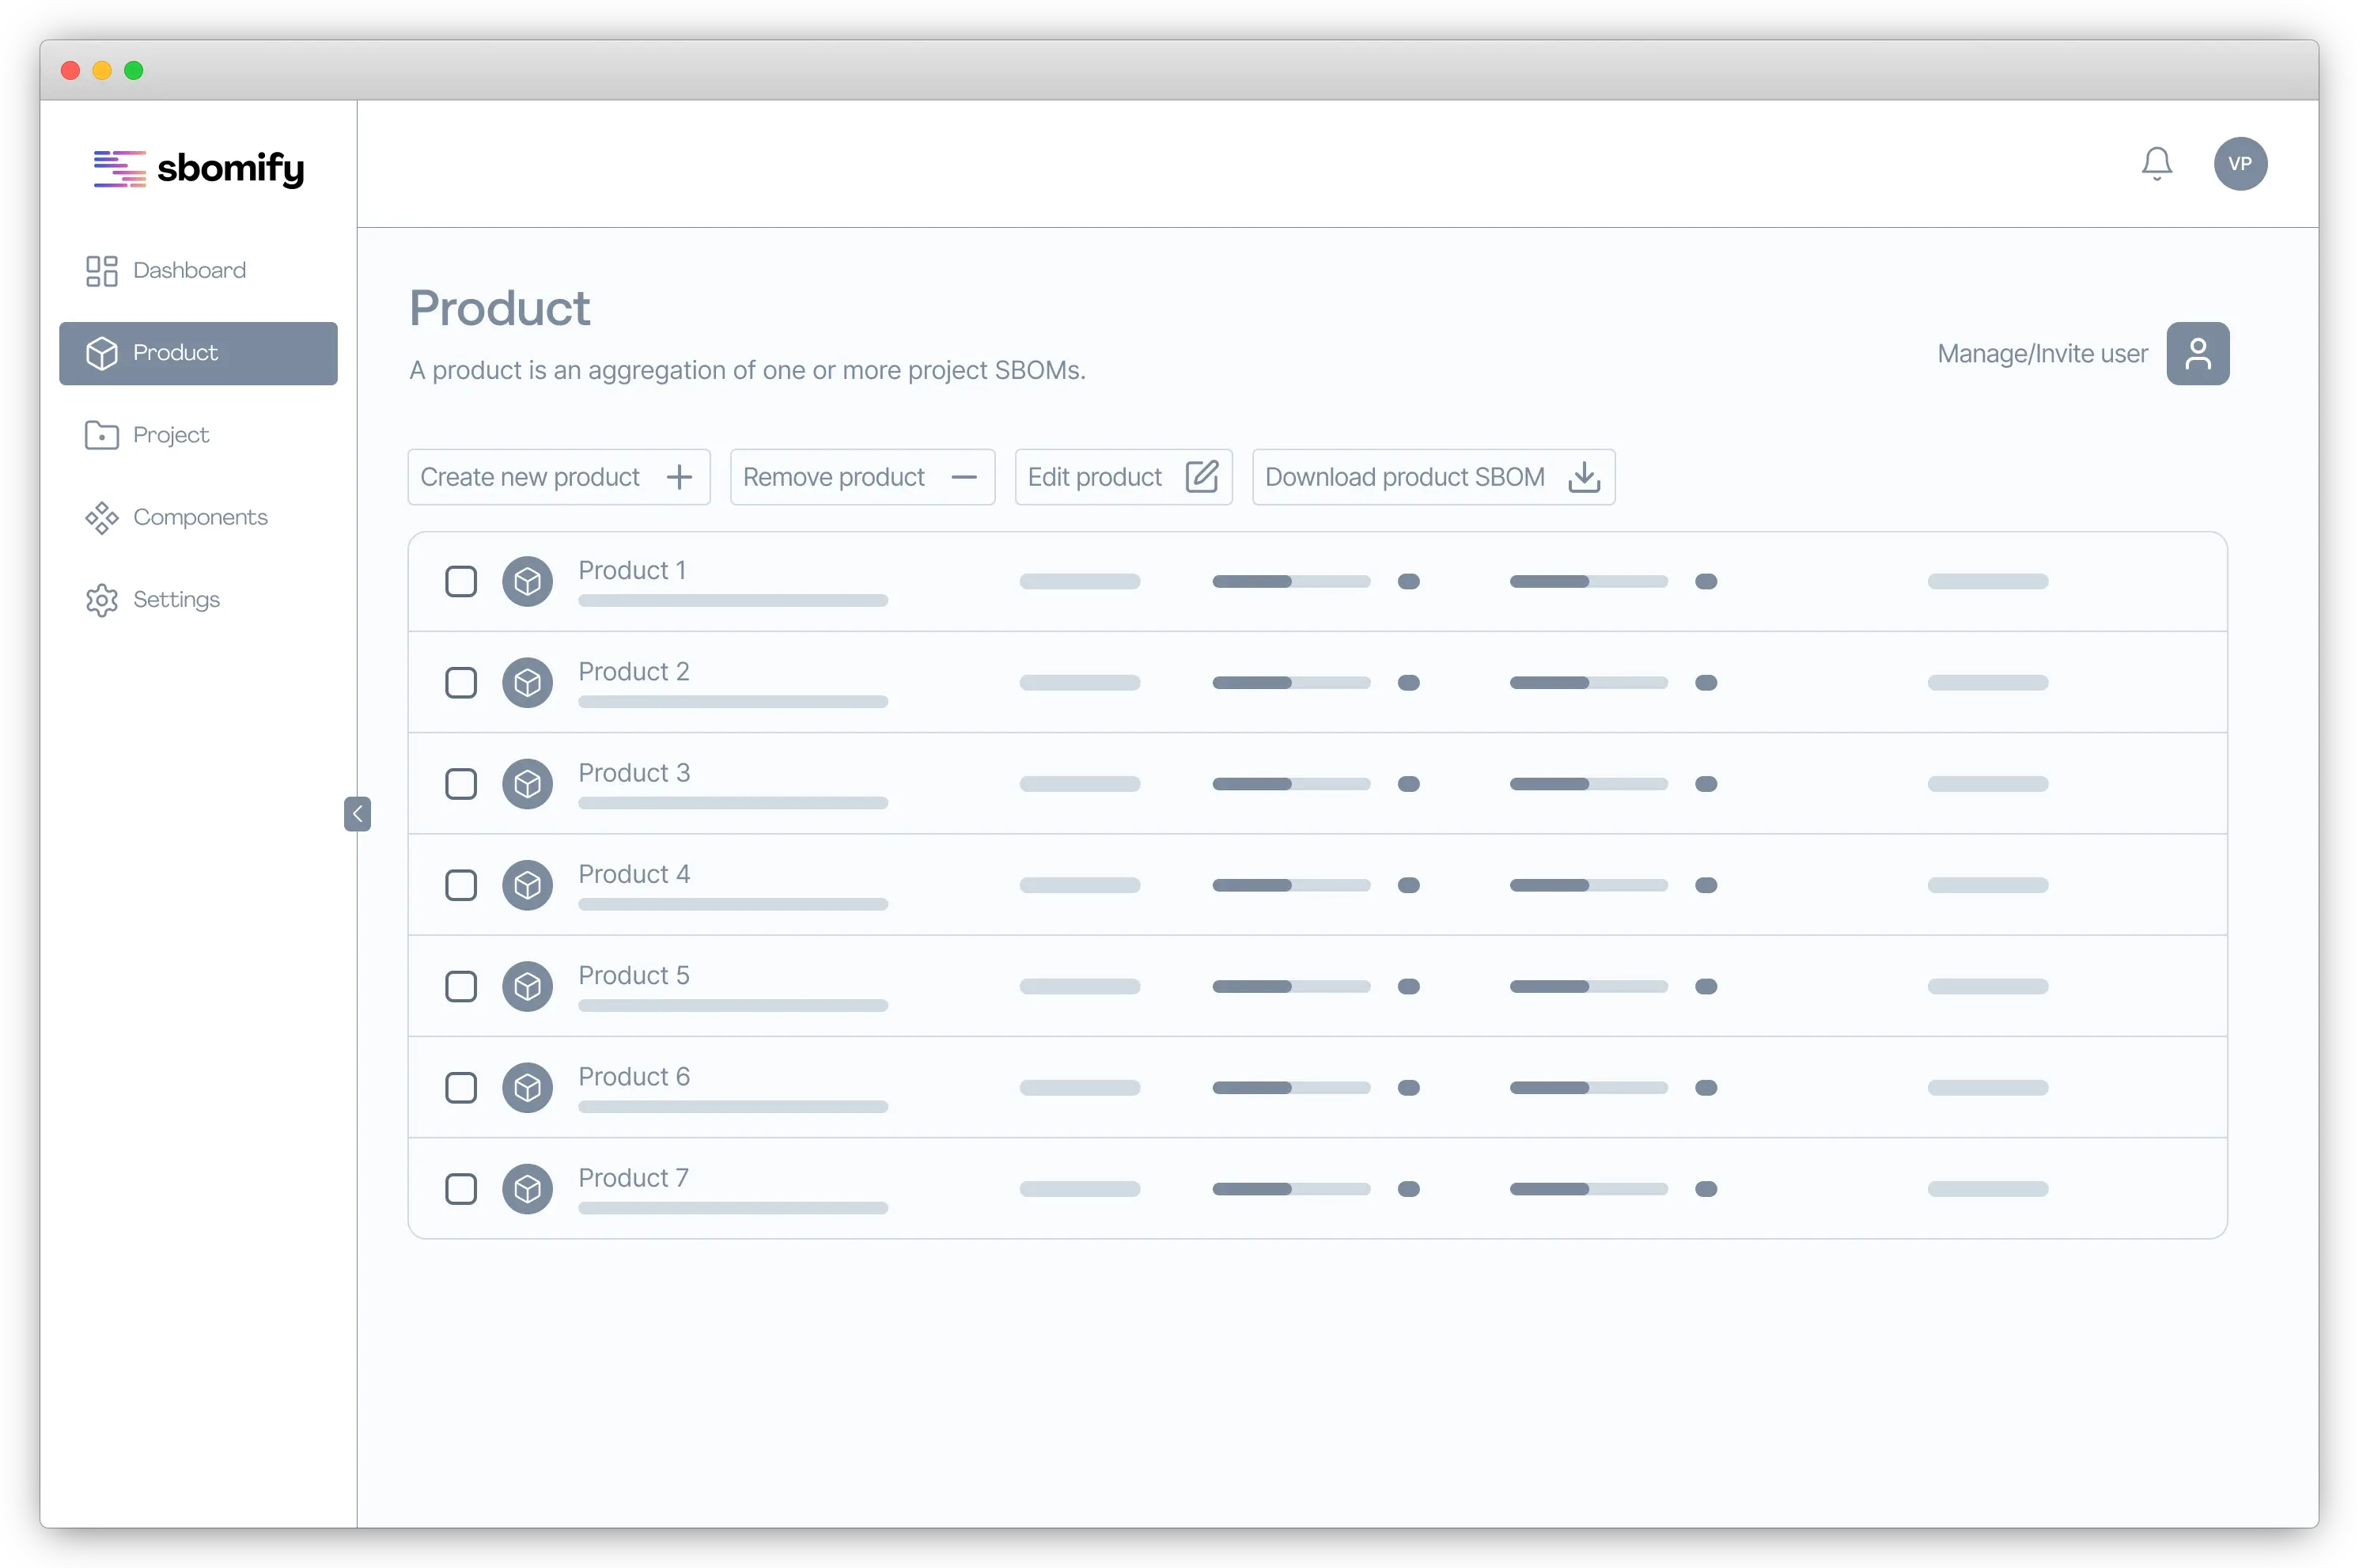Toggle checkbox for Product 7
The height and width of the screenshot is (1568, 2359).
pyautogui.click(x=460, y=1190)
